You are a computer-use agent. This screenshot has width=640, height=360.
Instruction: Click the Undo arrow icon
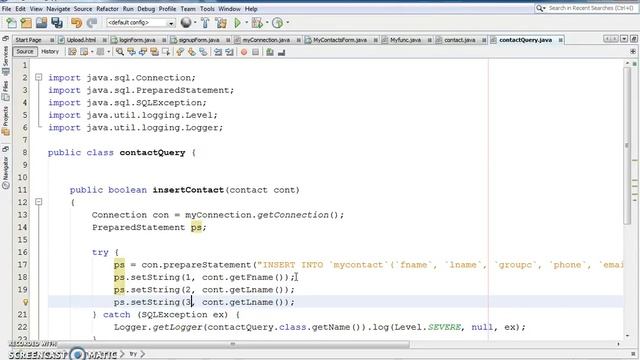point(76,23)
